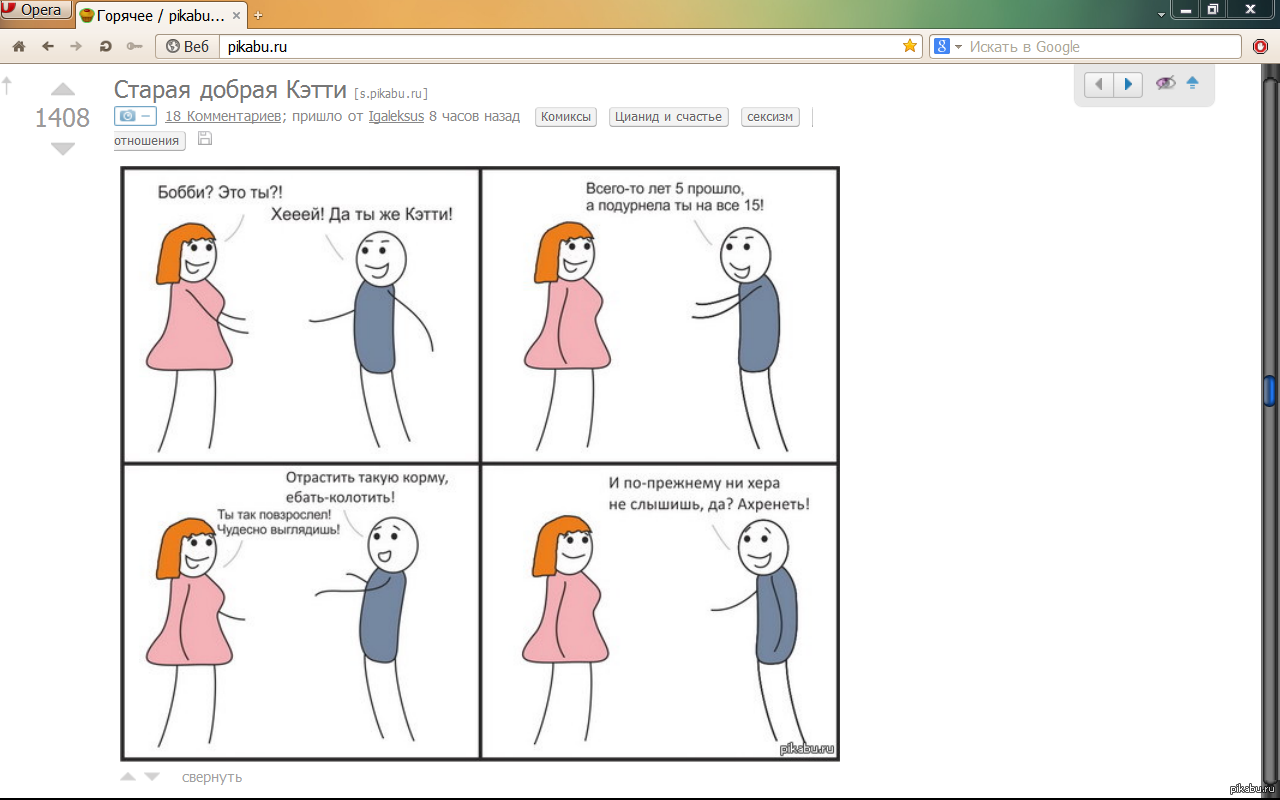This screenshot has height=800, width=1280.
Task: Reload the page with refresh icon
Action: (105, 46)
